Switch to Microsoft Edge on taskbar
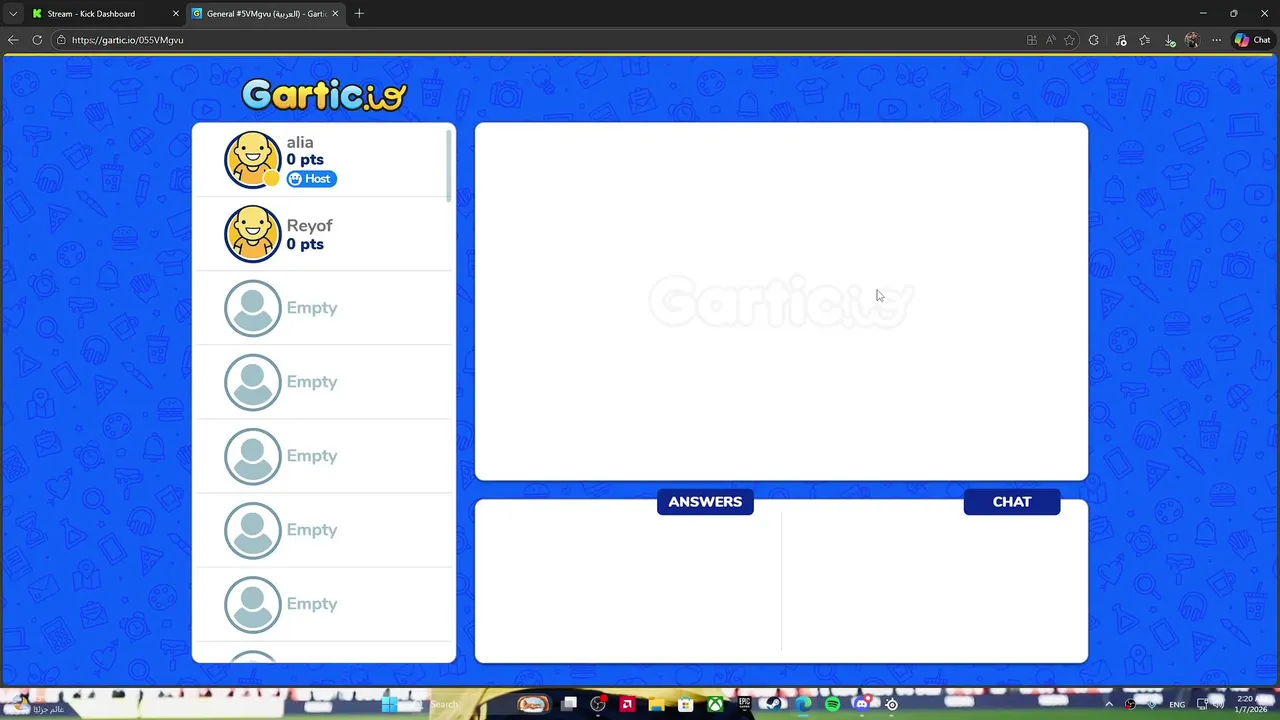The width and height of the screenshot is (1280, 720). [803, 704]
